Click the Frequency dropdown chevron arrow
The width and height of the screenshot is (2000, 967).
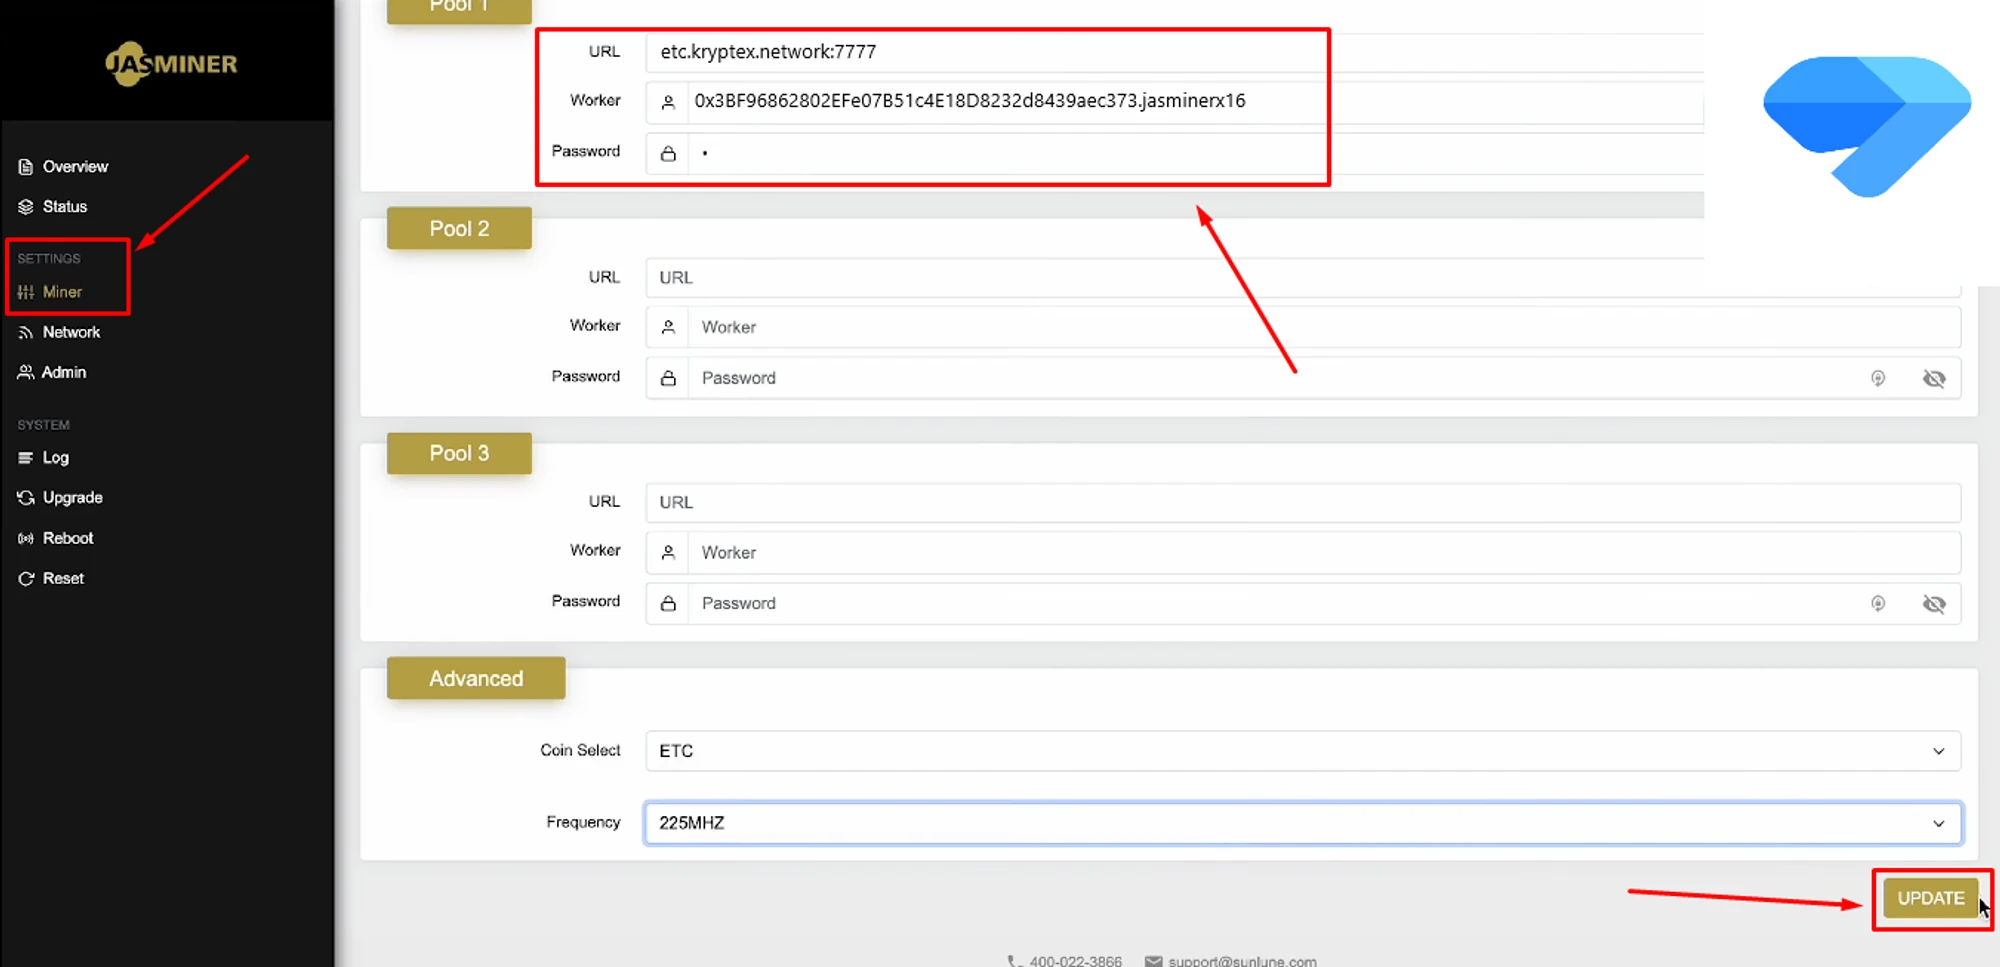pos(1938,823)
